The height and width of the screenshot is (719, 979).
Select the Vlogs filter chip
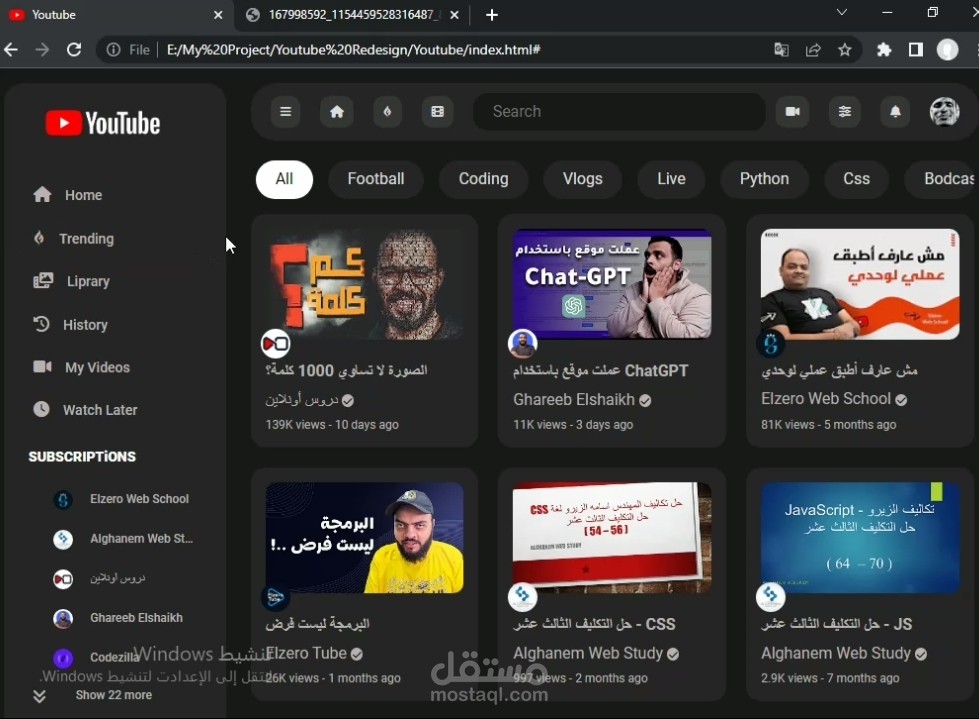(583, 179)
